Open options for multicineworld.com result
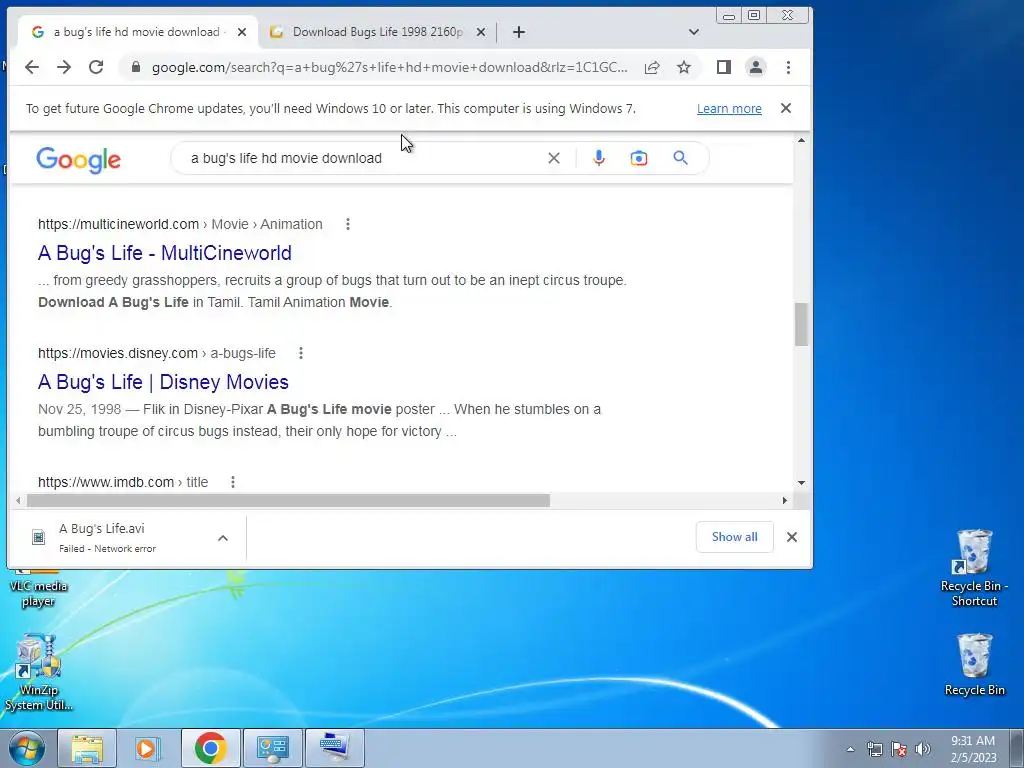The image size is (1024, 768). pos(348,224)
